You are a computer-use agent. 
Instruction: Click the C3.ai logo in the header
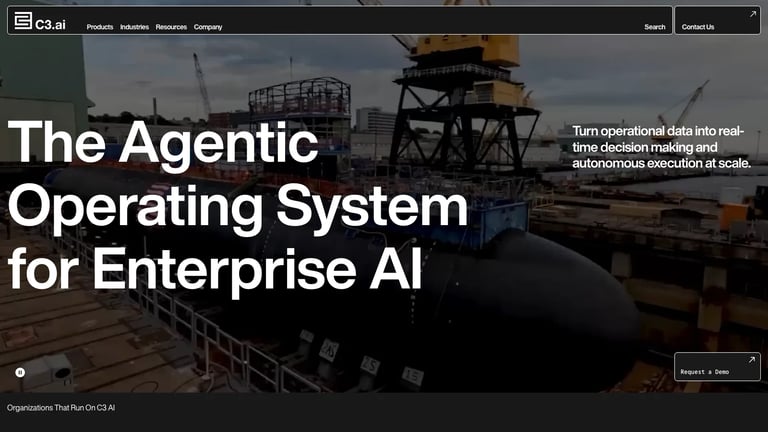[x=40, y=21]
